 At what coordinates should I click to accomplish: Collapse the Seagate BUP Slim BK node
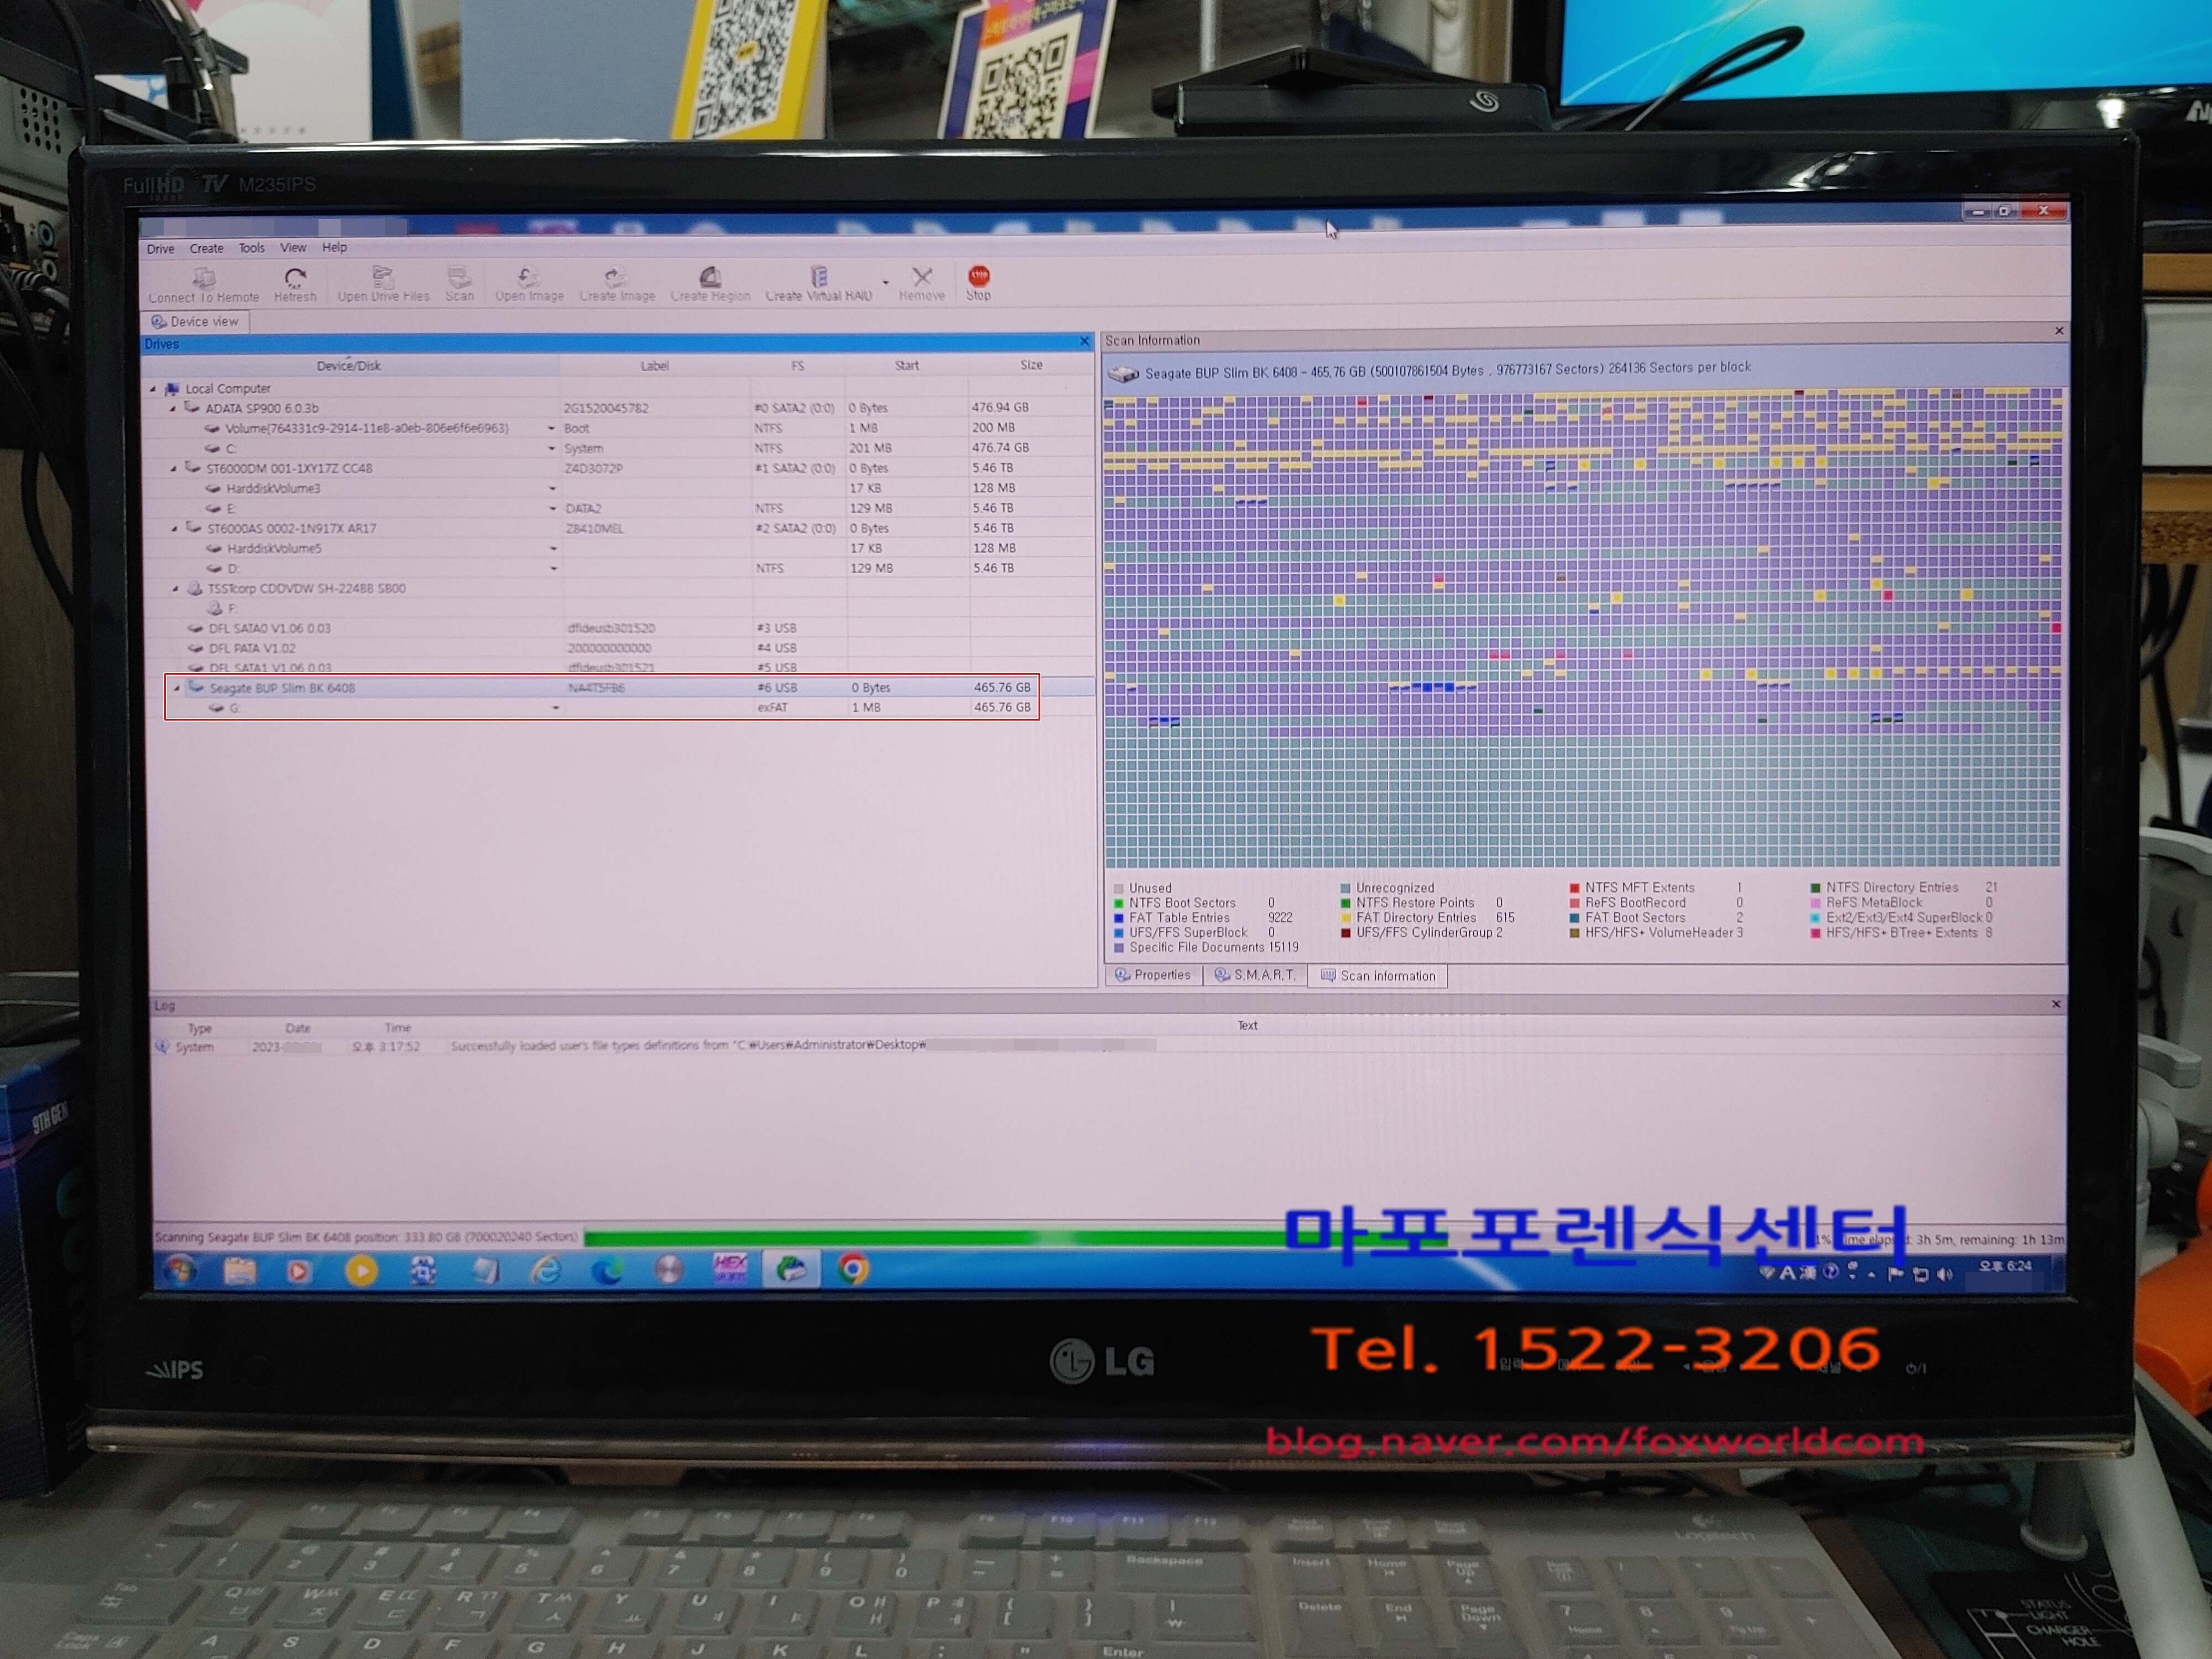click(177, 688)
